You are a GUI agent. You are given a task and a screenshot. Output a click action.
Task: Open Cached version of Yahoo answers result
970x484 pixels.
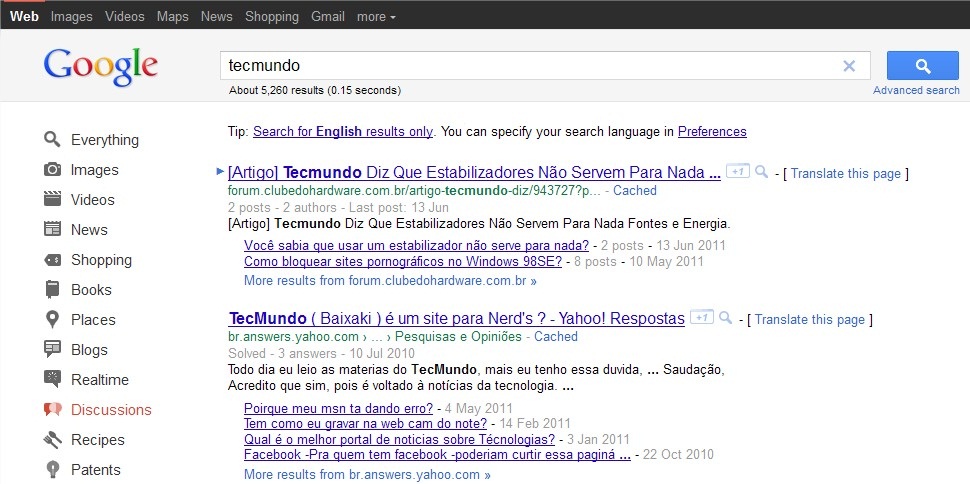[556, 337]
